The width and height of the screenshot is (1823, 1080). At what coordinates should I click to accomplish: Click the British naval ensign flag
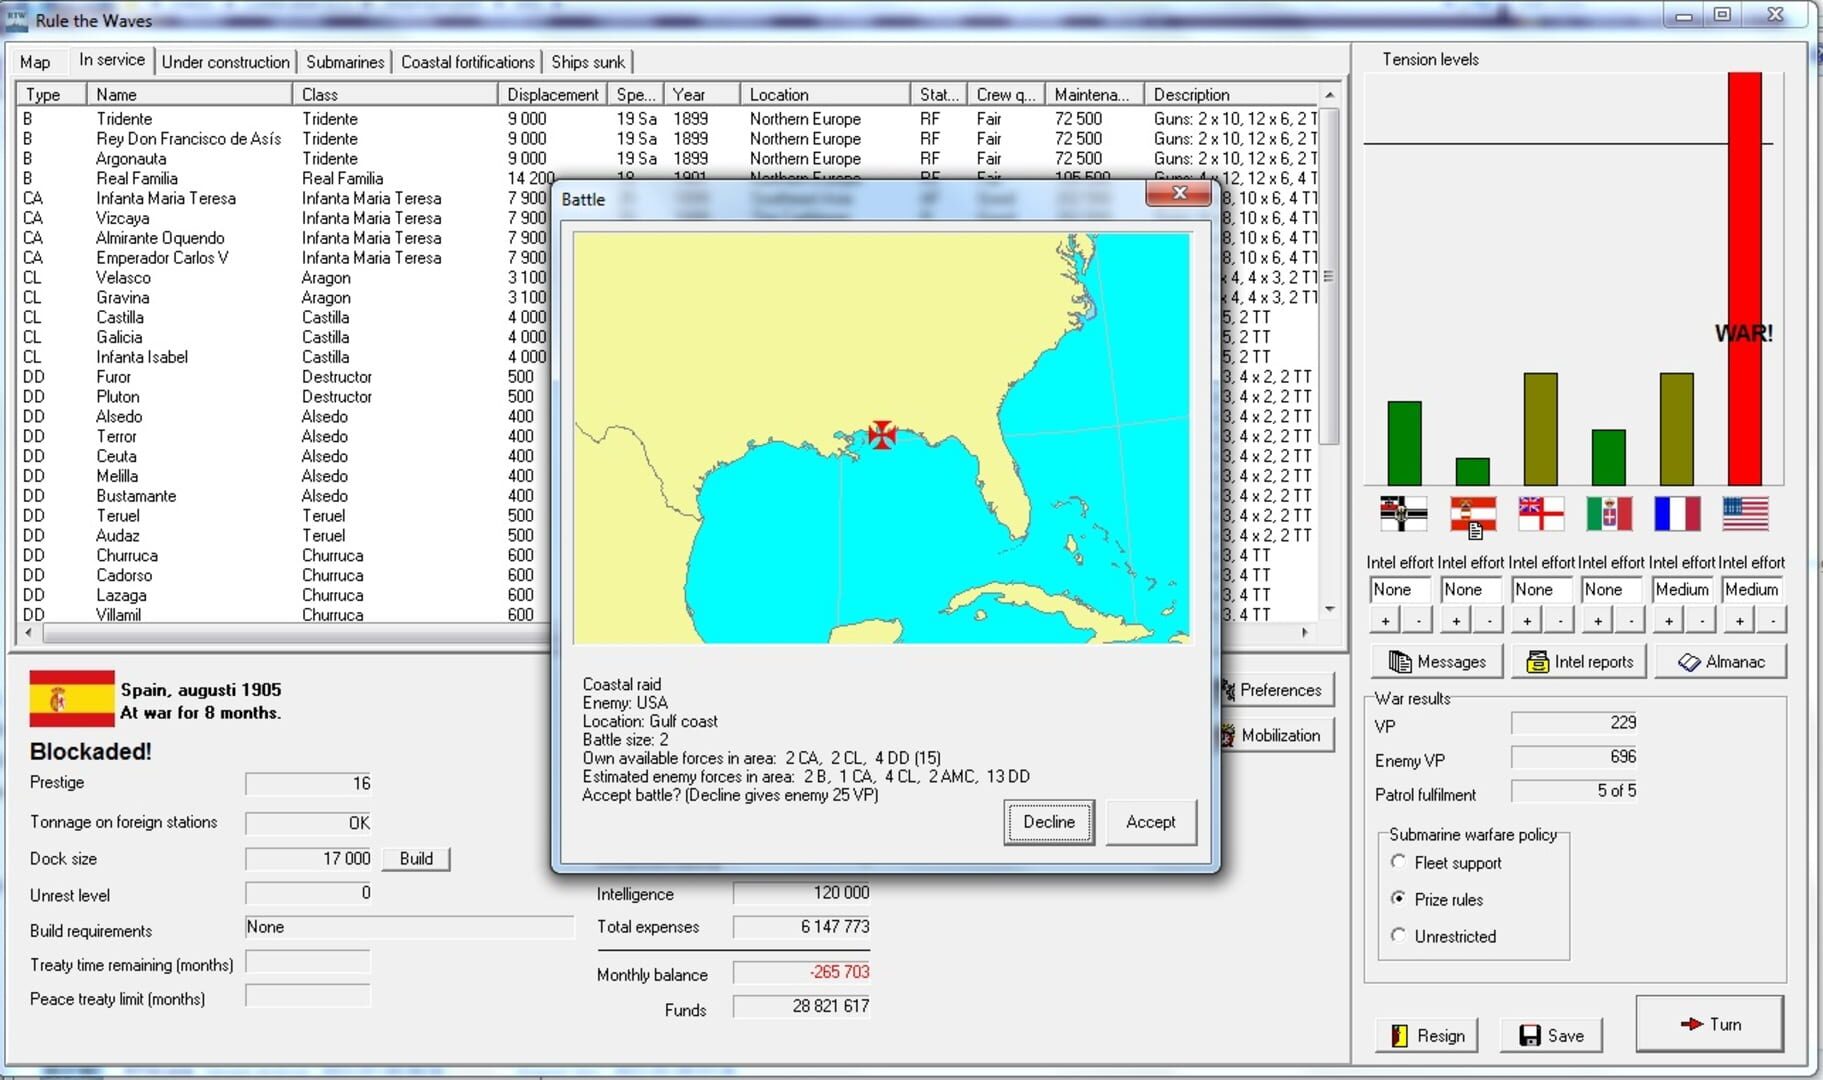[x=1540, y=513]
